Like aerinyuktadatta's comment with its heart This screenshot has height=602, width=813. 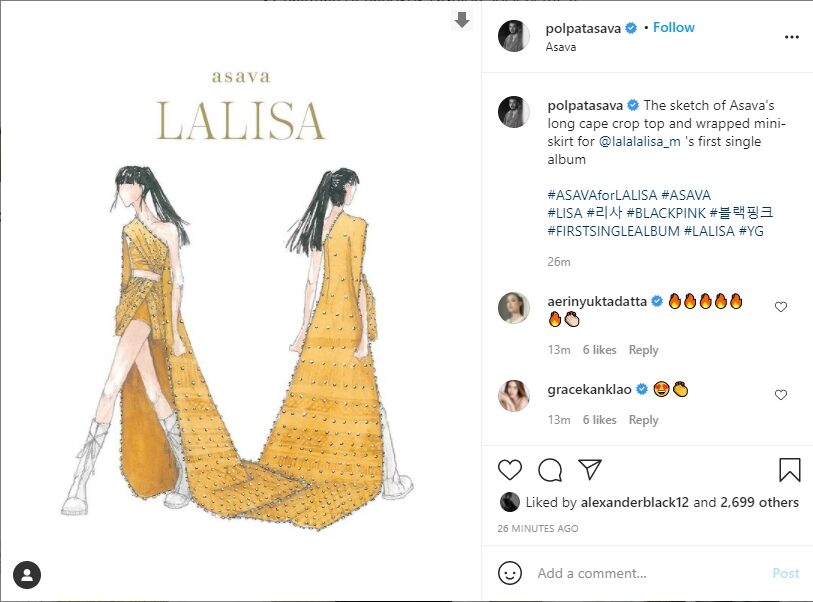(781, 307)
